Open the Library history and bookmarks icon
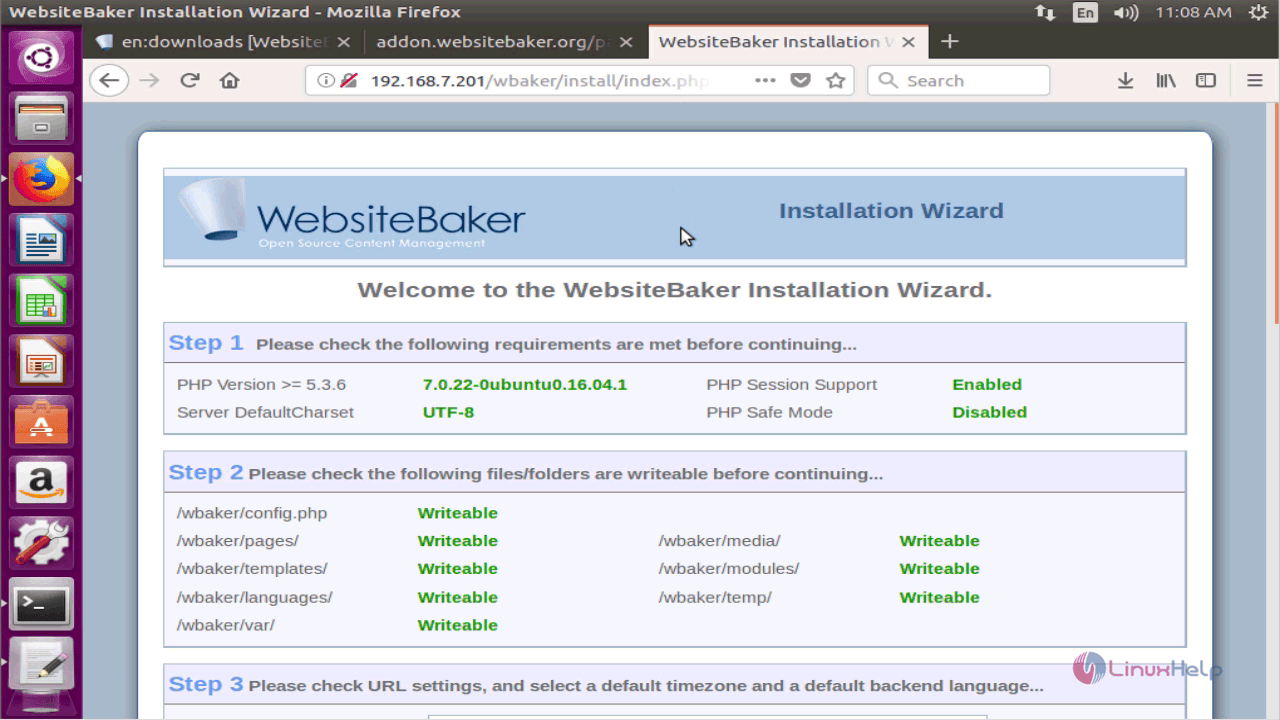Viewport: 1280px width, 720px height. pyautogui.click(x=1166, y=81)
